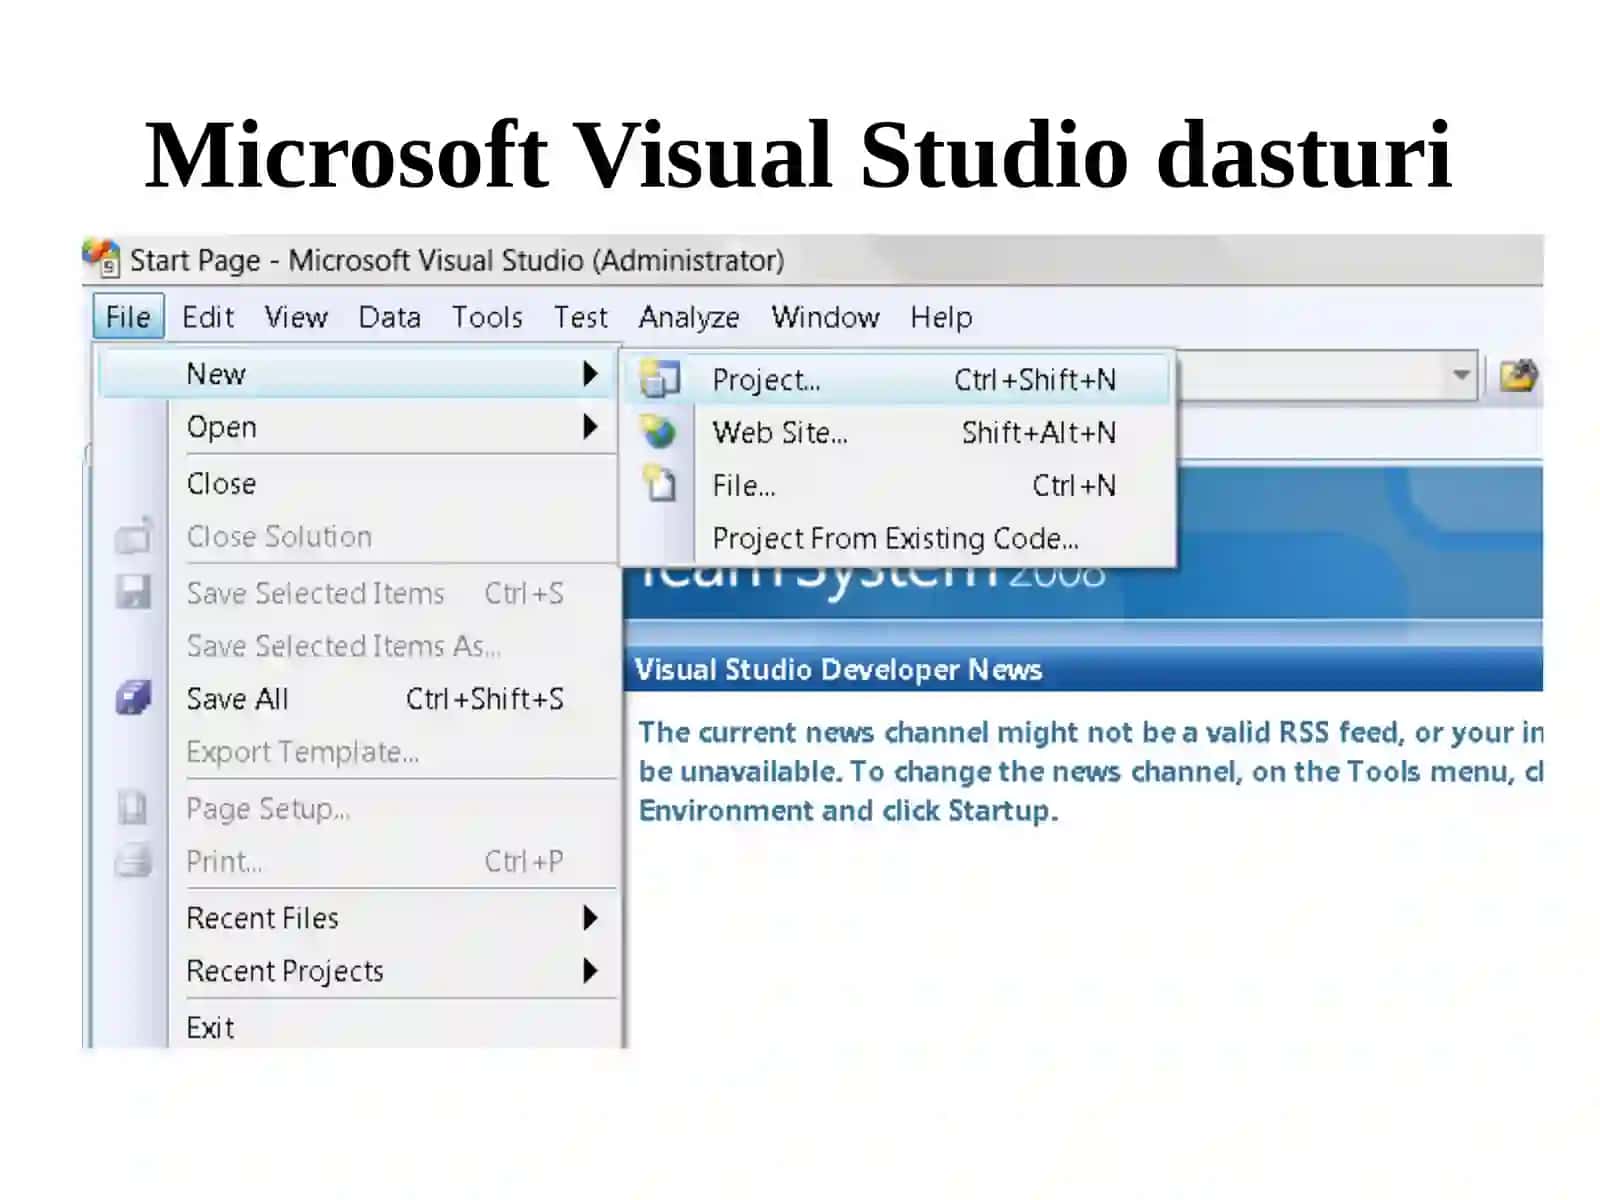Click Close Solution icon
1600x1200 pixels.
133,536
